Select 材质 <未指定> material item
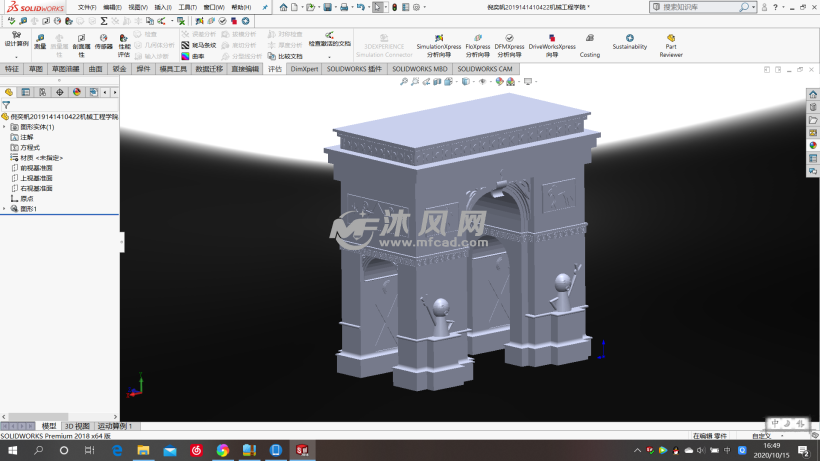Viewport: 820px width, 461px height. click(37, 157)
